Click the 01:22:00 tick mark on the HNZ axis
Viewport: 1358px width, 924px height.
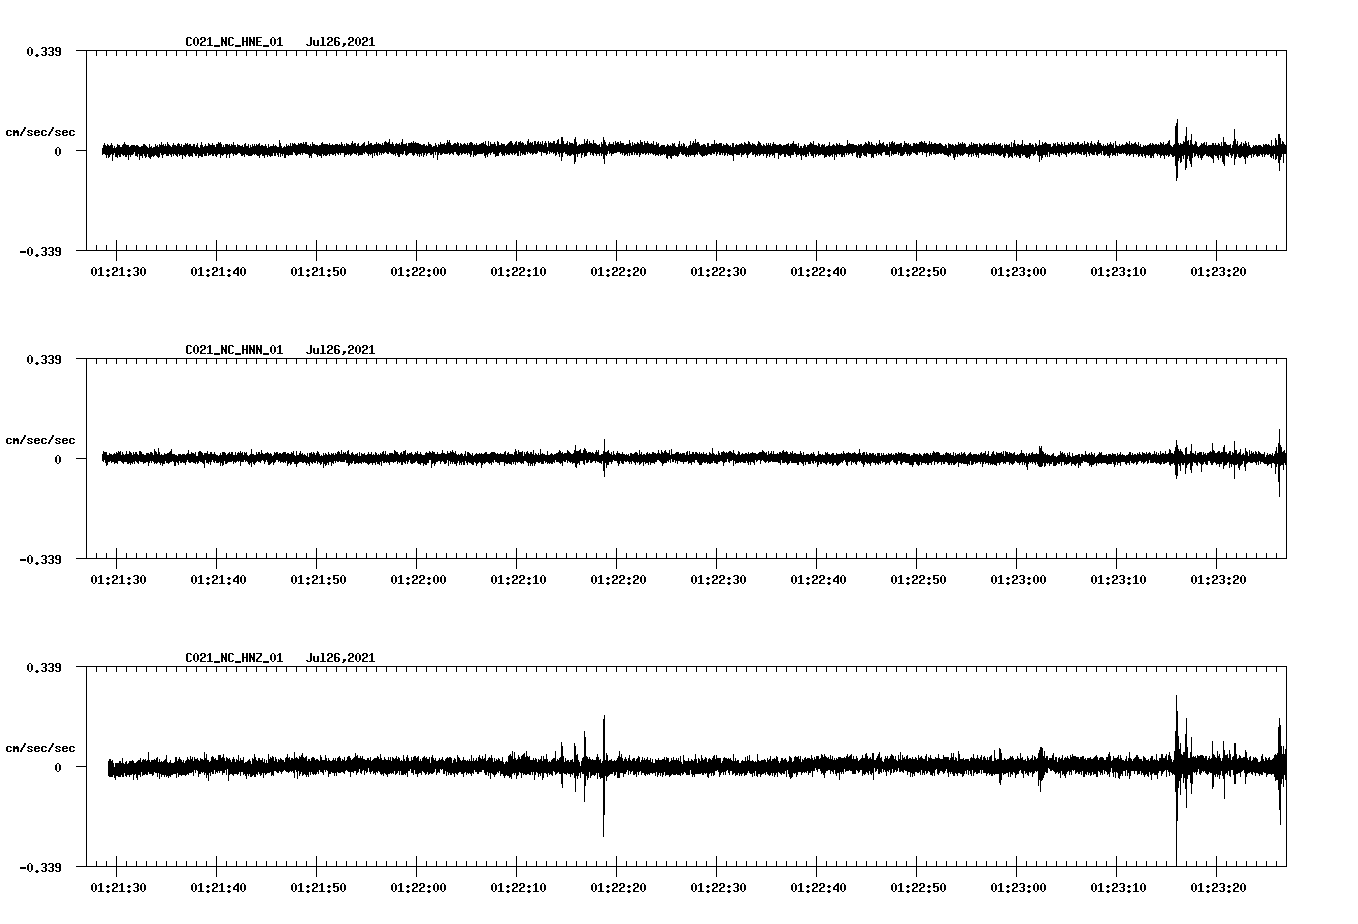417,873
